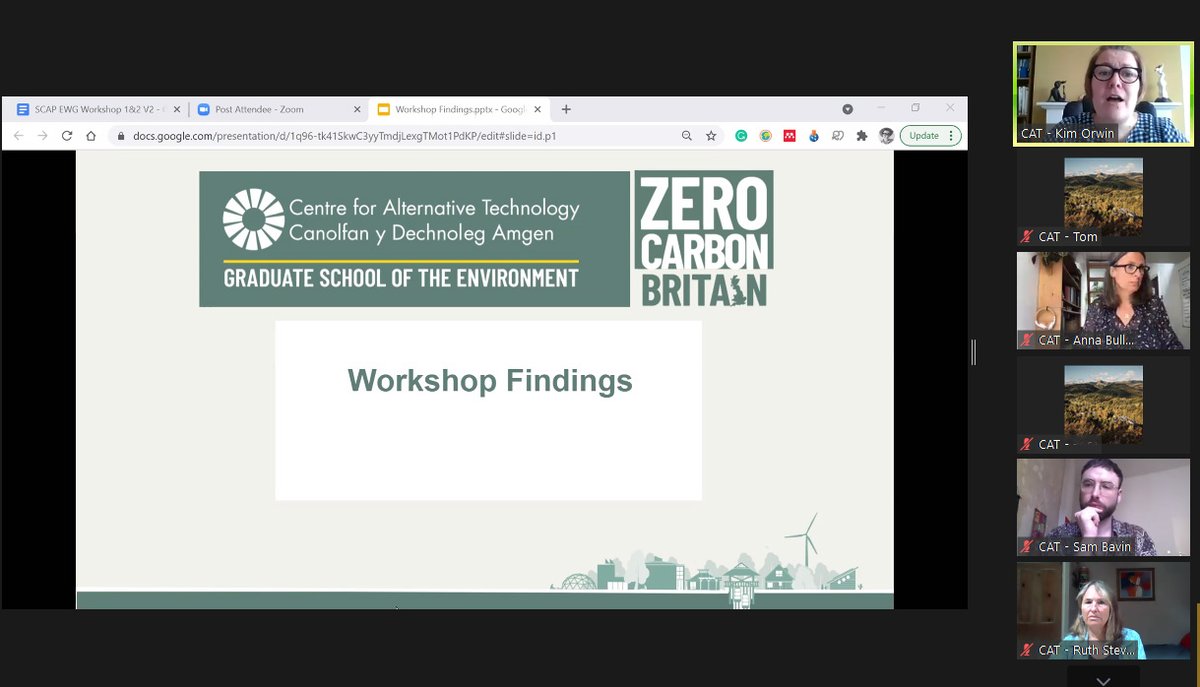
Task: Select Sam Bavin's video tile
Action: coord(1103,507)
